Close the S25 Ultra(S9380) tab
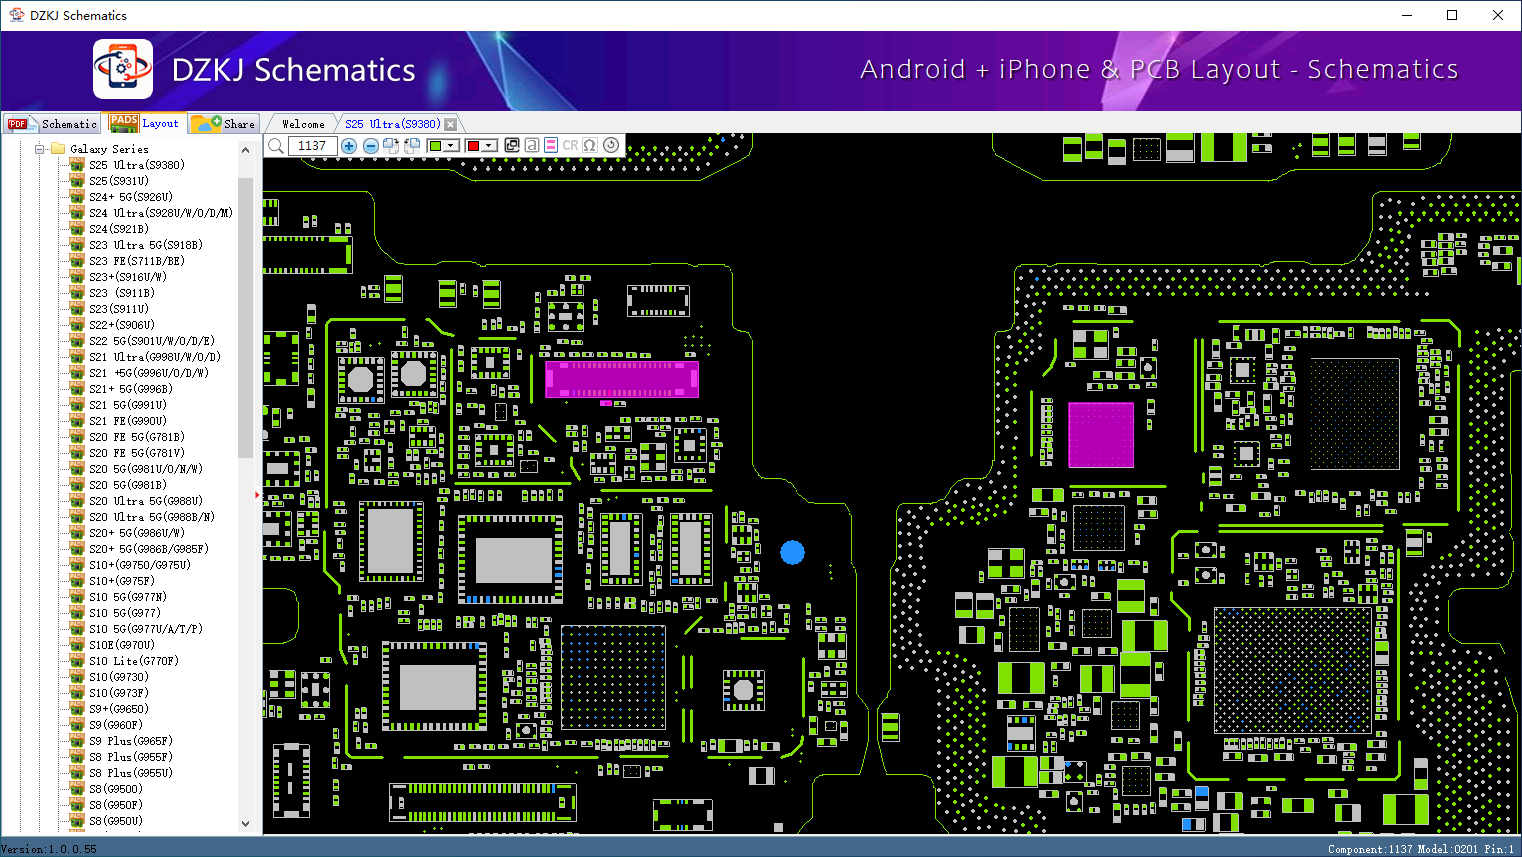The height and width of the screenshot is (857, 1522). click(x=451, y=124)
